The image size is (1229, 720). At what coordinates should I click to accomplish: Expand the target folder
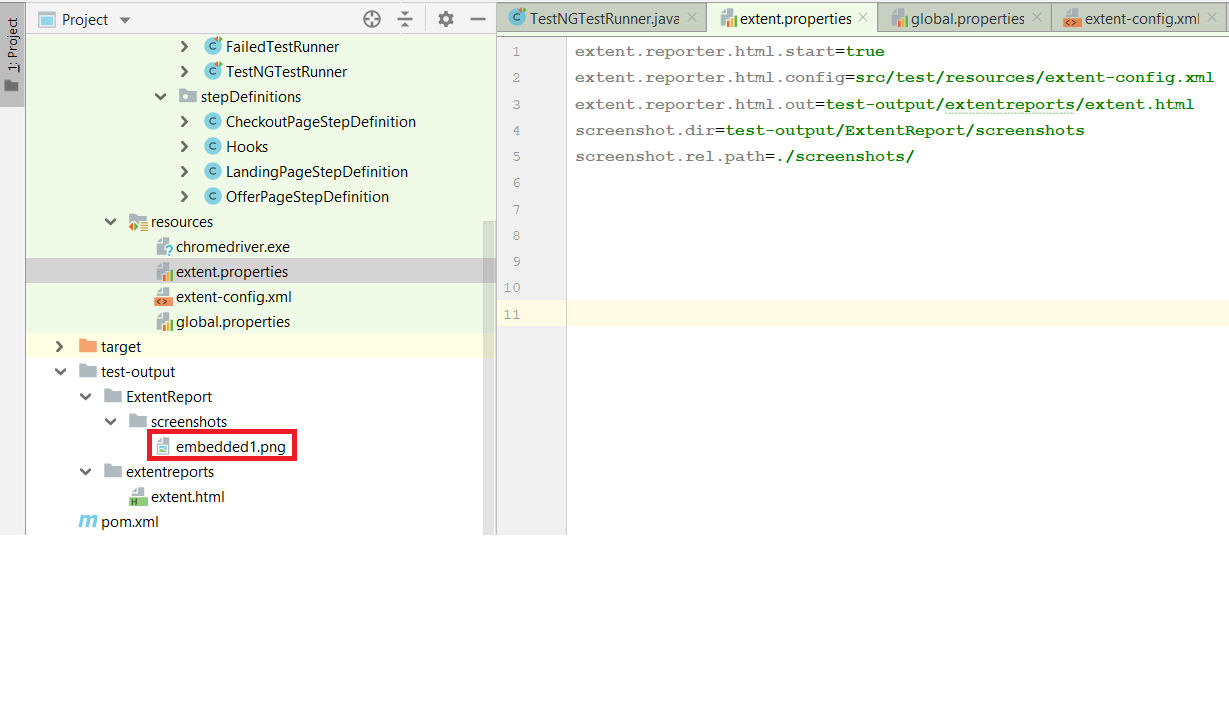[x=59, y=346]
